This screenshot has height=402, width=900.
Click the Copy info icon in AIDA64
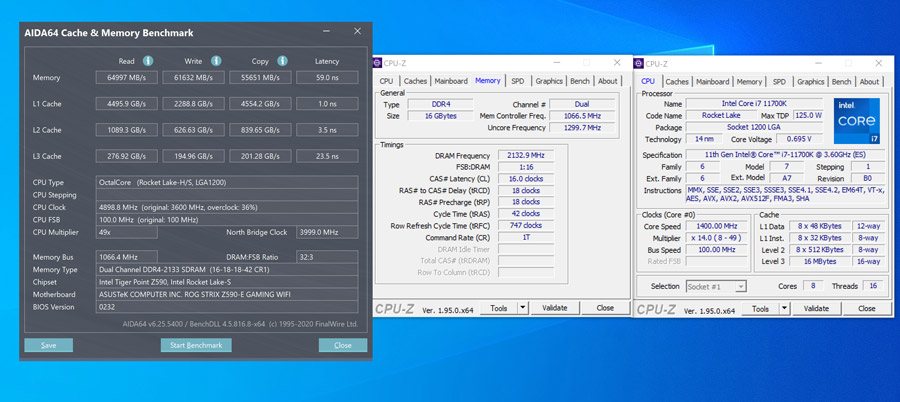tap(282, 61)
